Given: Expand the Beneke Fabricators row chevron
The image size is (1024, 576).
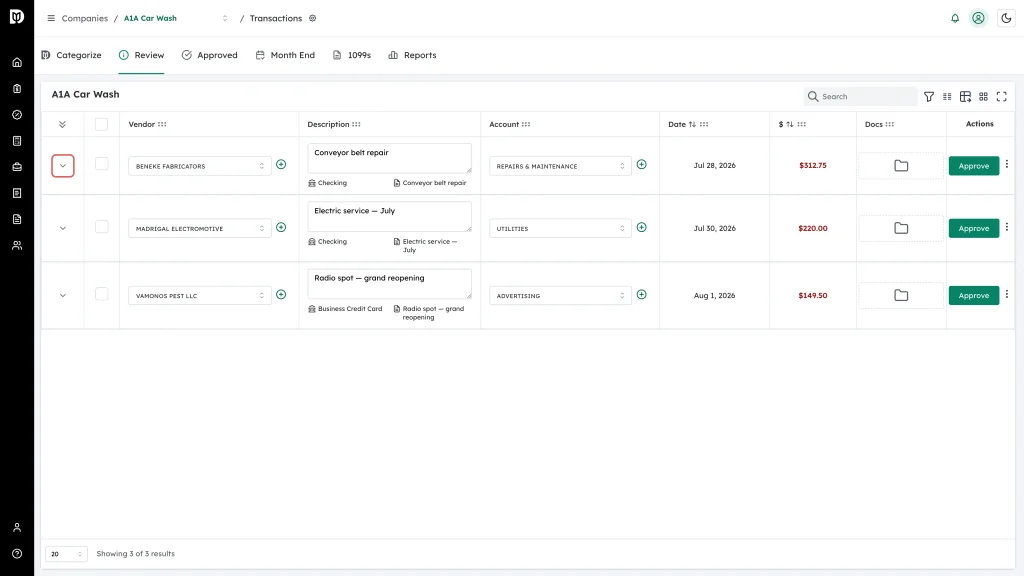Looking at the screenshot, I should pos(63,166).
